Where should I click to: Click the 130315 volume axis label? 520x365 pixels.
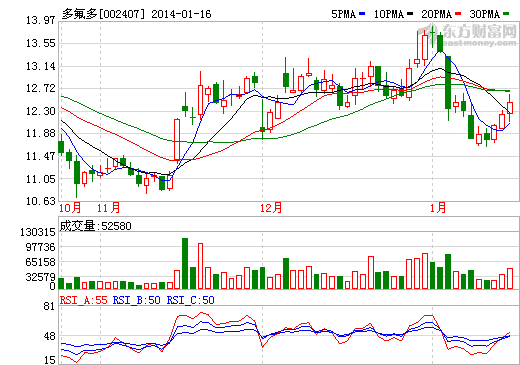(x=37, y=232)
